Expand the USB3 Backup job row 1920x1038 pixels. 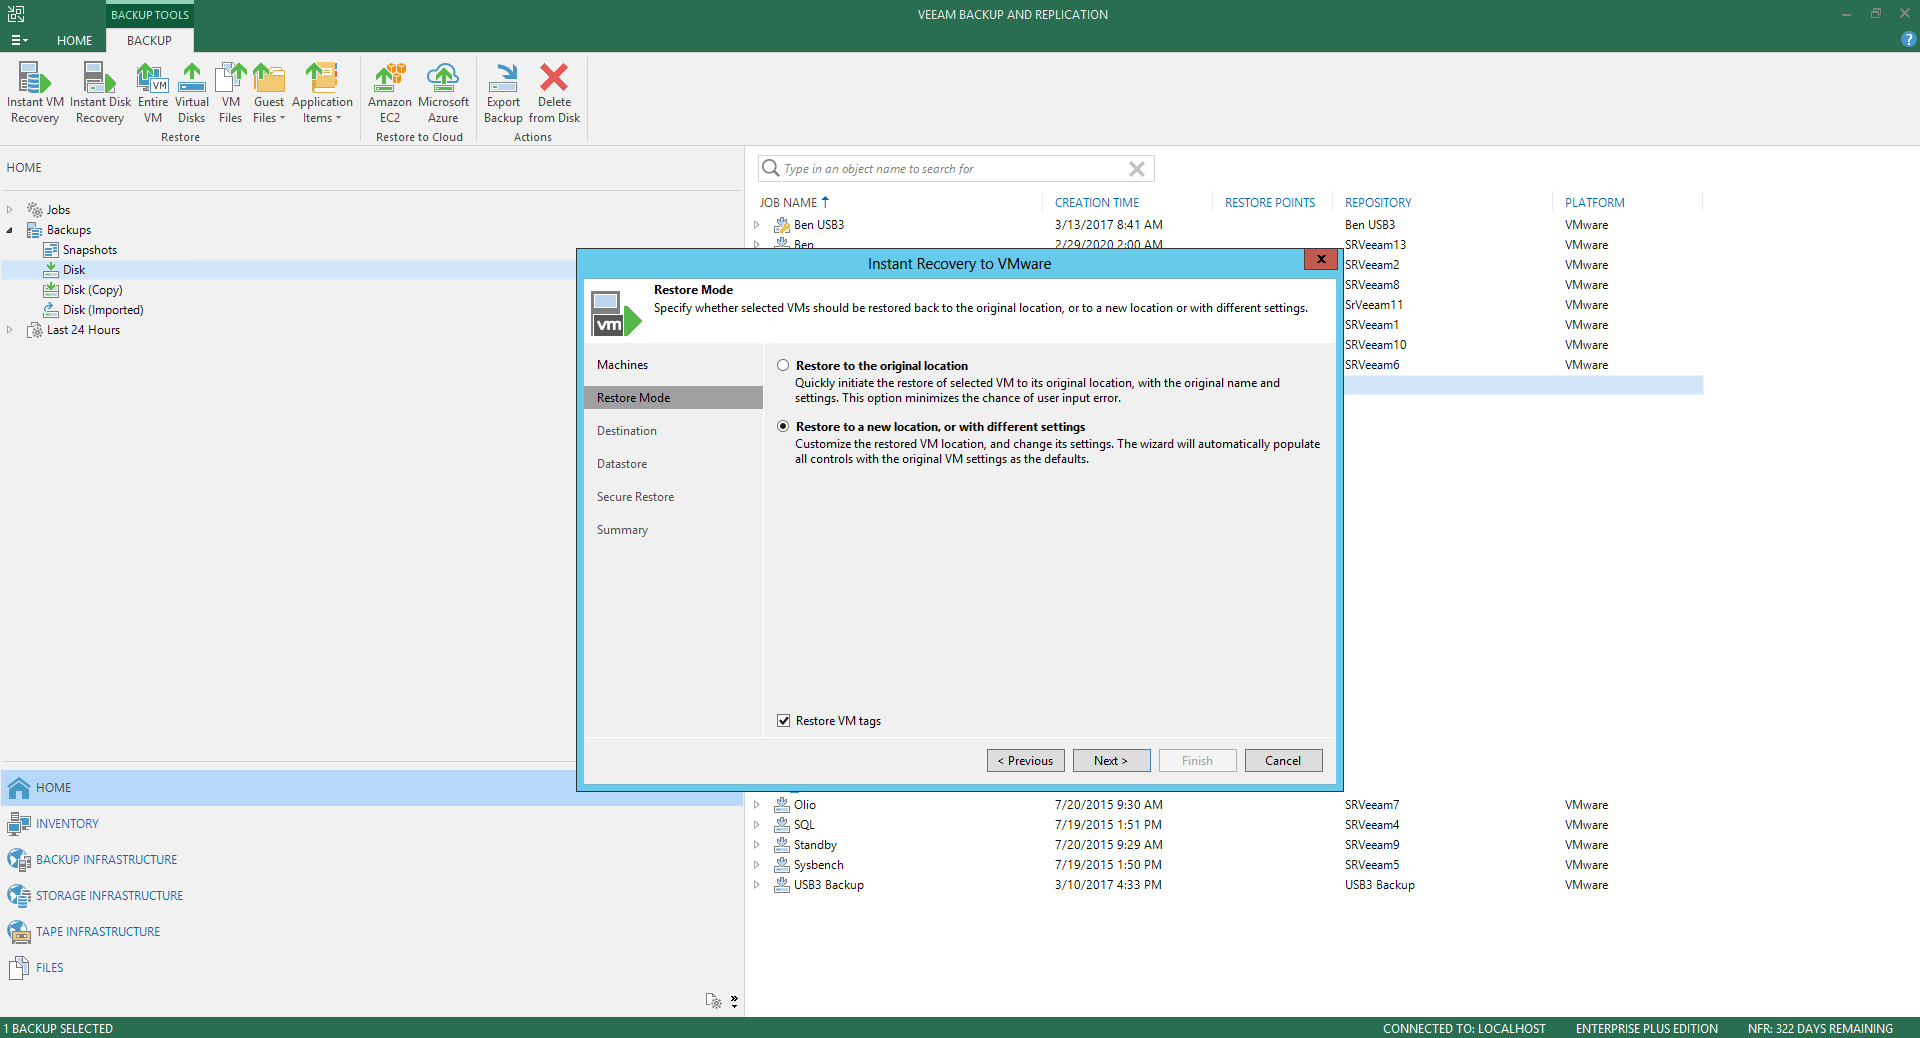(757, 885)
